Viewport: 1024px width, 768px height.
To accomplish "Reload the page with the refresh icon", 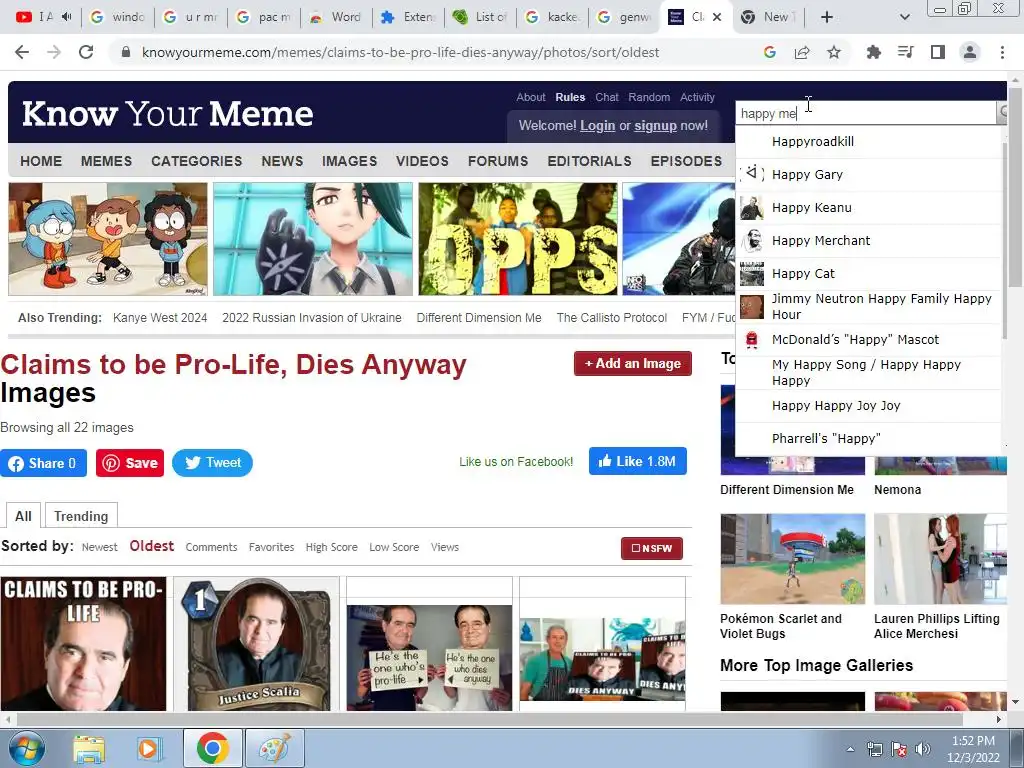I will (x=86, y=52).
